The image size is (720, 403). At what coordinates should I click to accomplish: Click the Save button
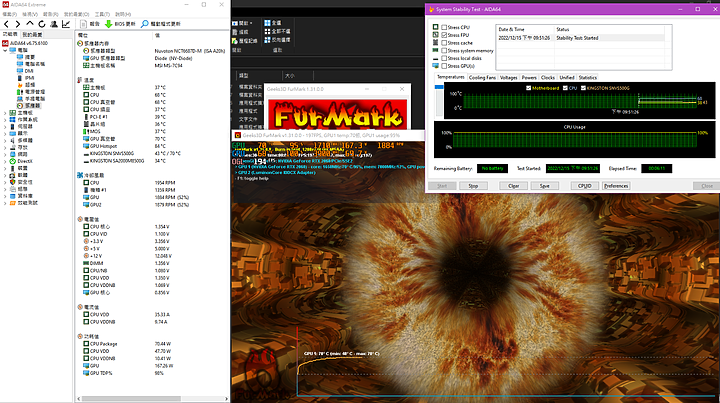(x=545, y=186)
